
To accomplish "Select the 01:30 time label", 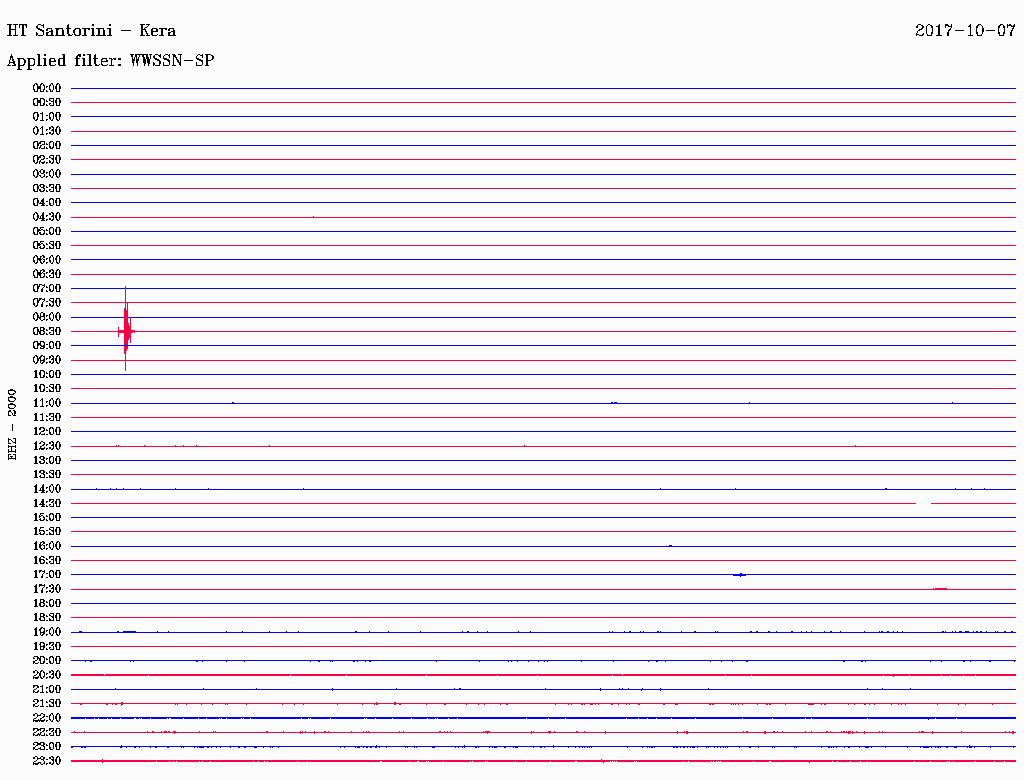I will pyautogui.click(x=47, y=131).
